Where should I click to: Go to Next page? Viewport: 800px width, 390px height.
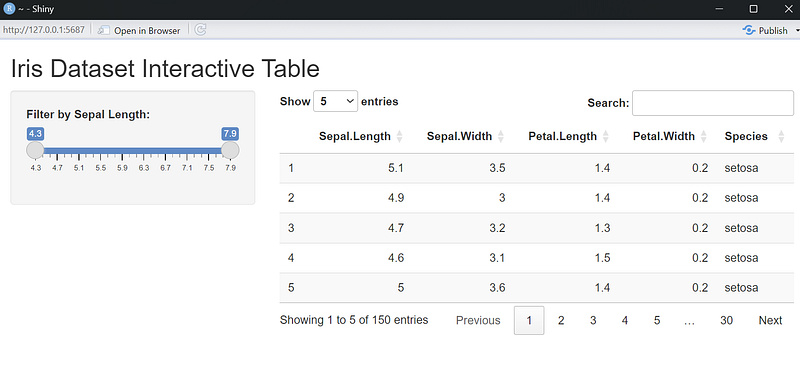770,321
